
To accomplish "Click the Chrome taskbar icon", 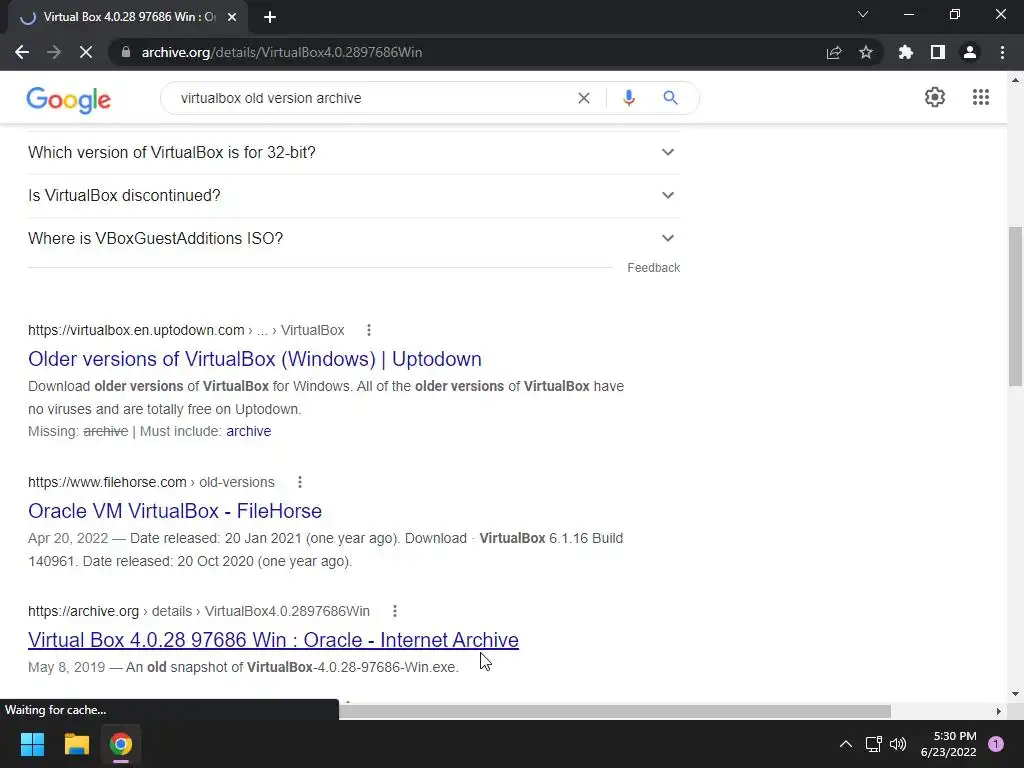I will click(121, 744).
